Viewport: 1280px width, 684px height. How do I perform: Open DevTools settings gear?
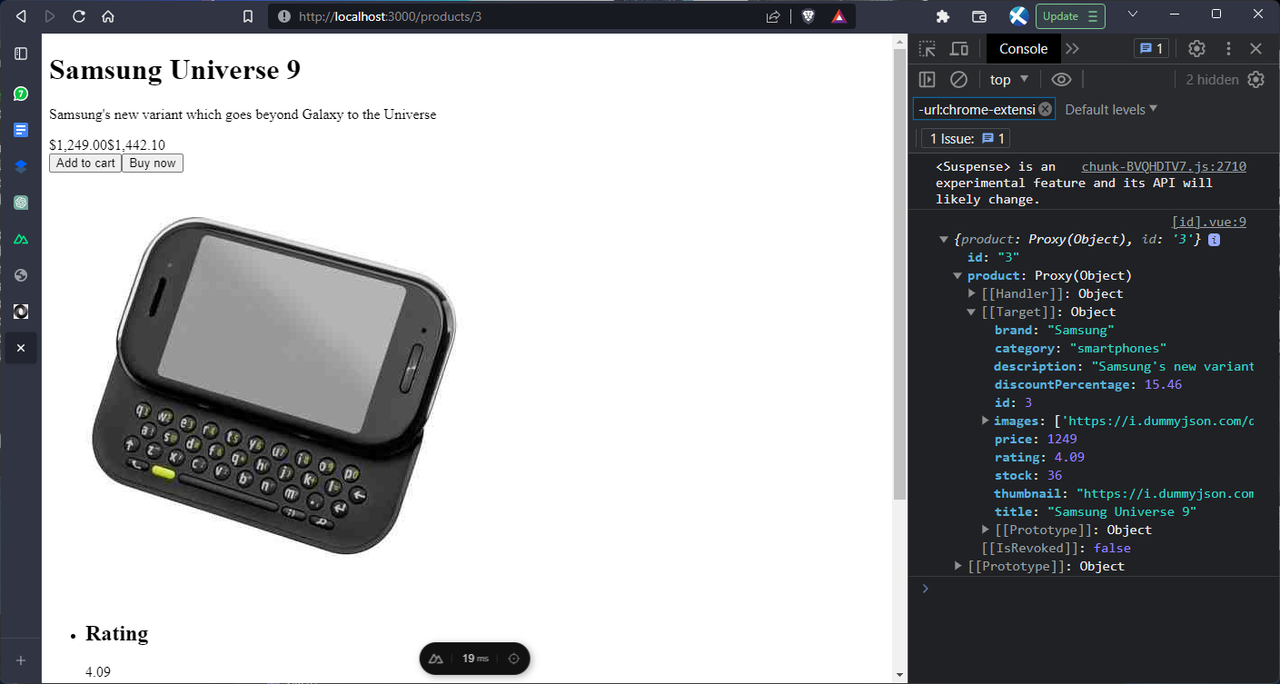(x=1196, y=48)
